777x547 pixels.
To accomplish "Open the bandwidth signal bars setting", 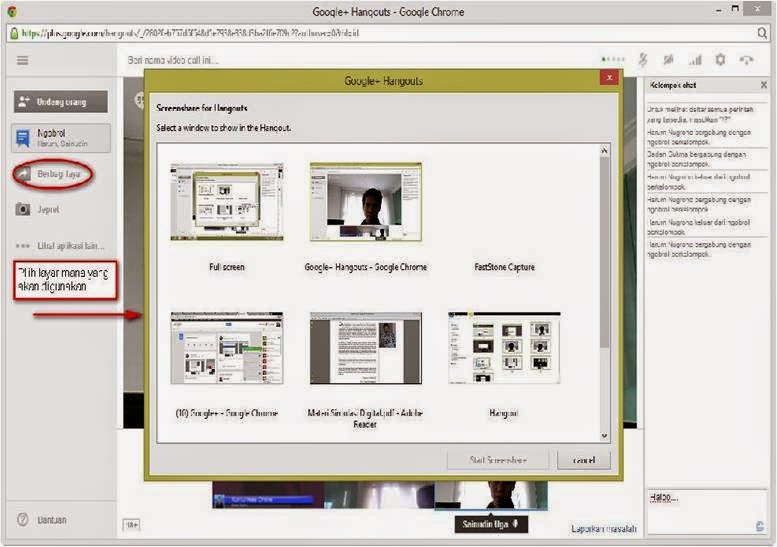I will (695, 60).
